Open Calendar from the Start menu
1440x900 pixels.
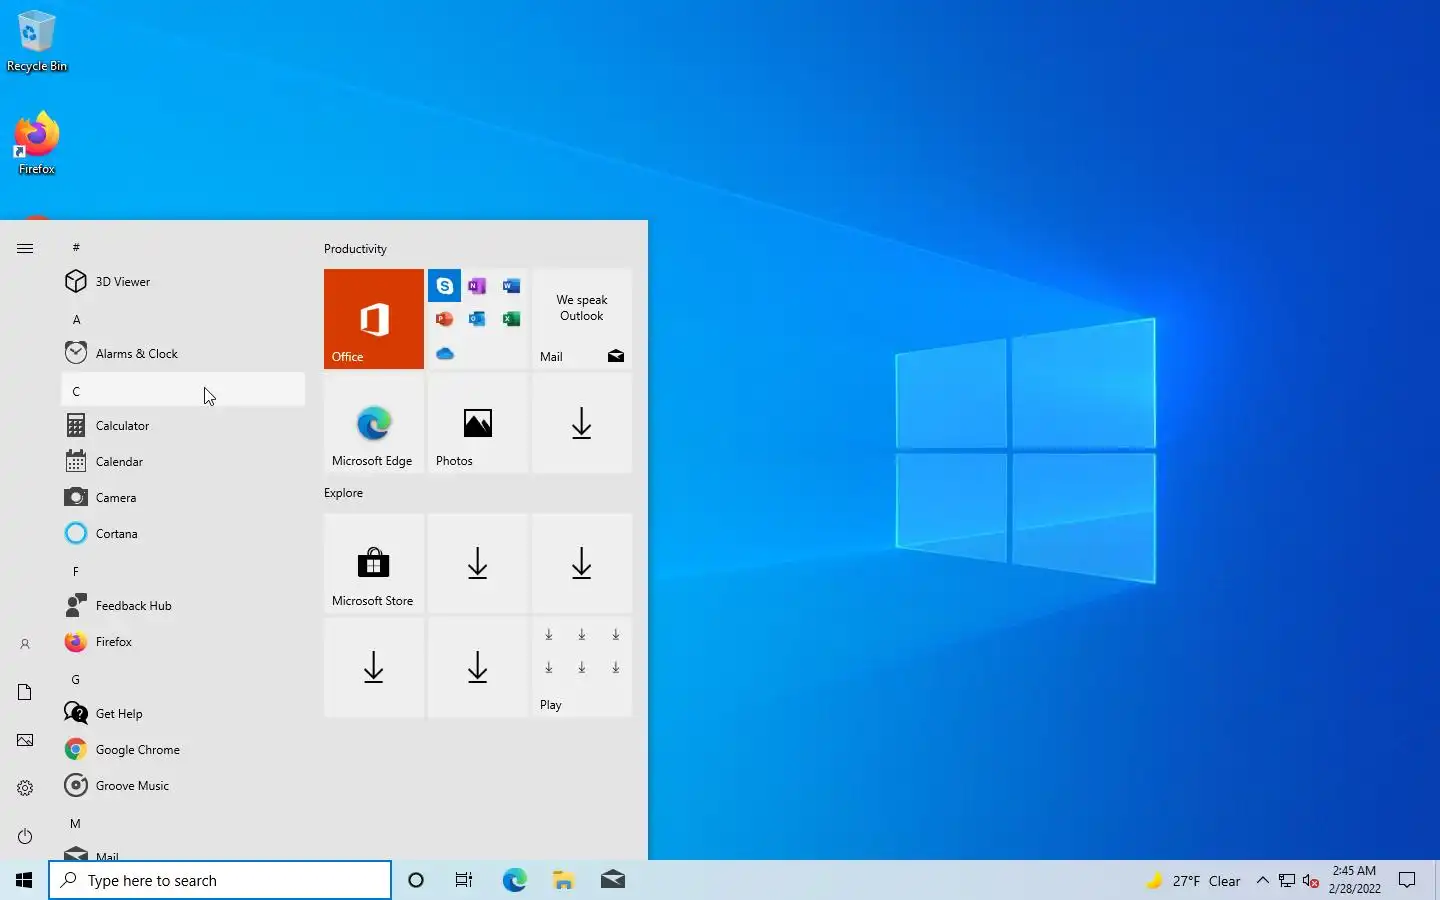183,462
